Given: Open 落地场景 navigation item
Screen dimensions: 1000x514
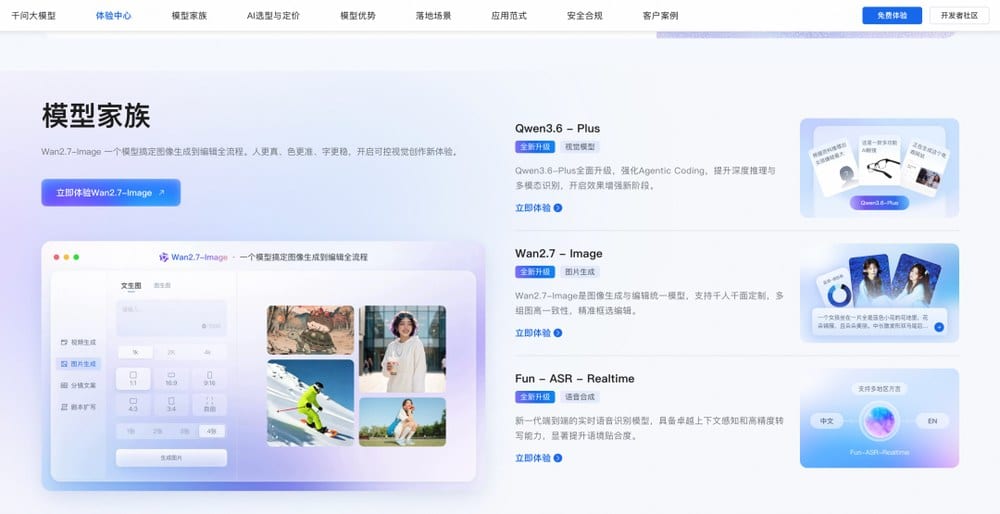Looking at the screenshot, I should coord(433,15).
